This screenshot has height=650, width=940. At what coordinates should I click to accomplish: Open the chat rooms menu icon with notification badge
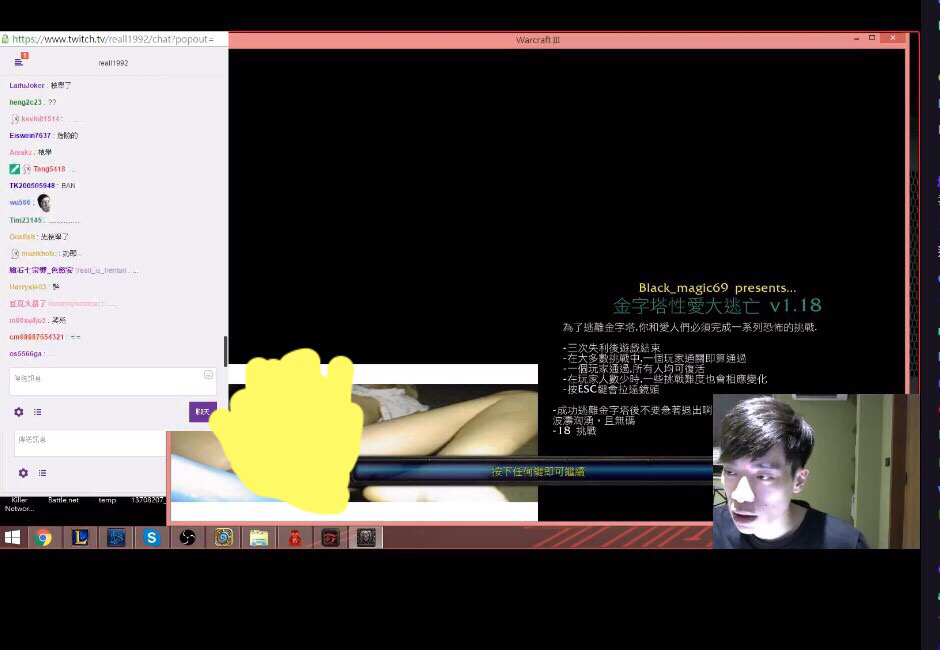pyautogui.click(x=19, y=62)
